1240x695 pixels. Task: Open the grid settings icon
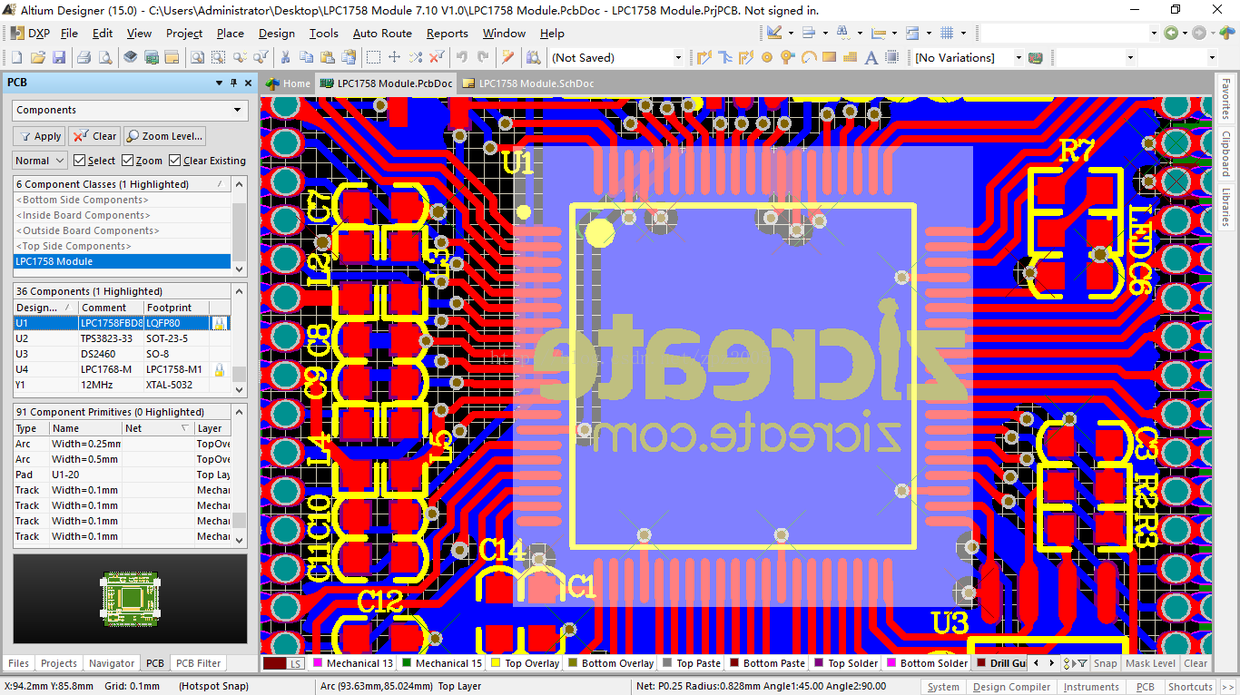click(946, 32)
